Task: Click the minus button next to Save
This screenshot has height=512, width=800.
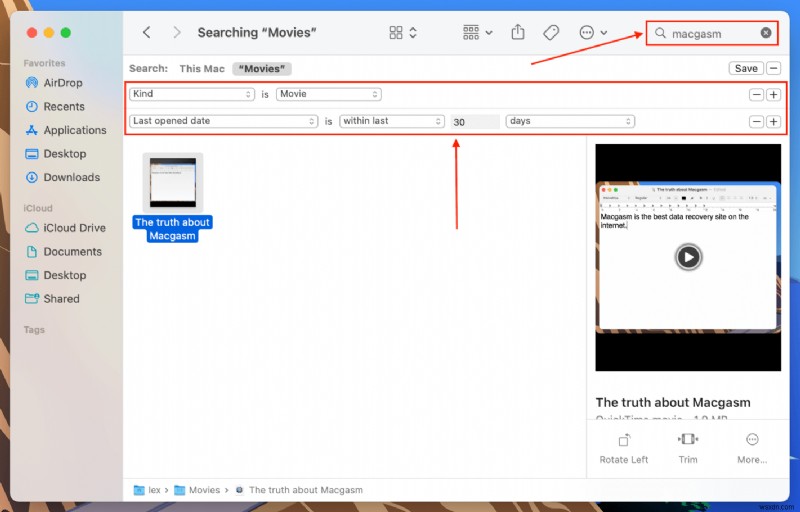Action: [773, 68]
